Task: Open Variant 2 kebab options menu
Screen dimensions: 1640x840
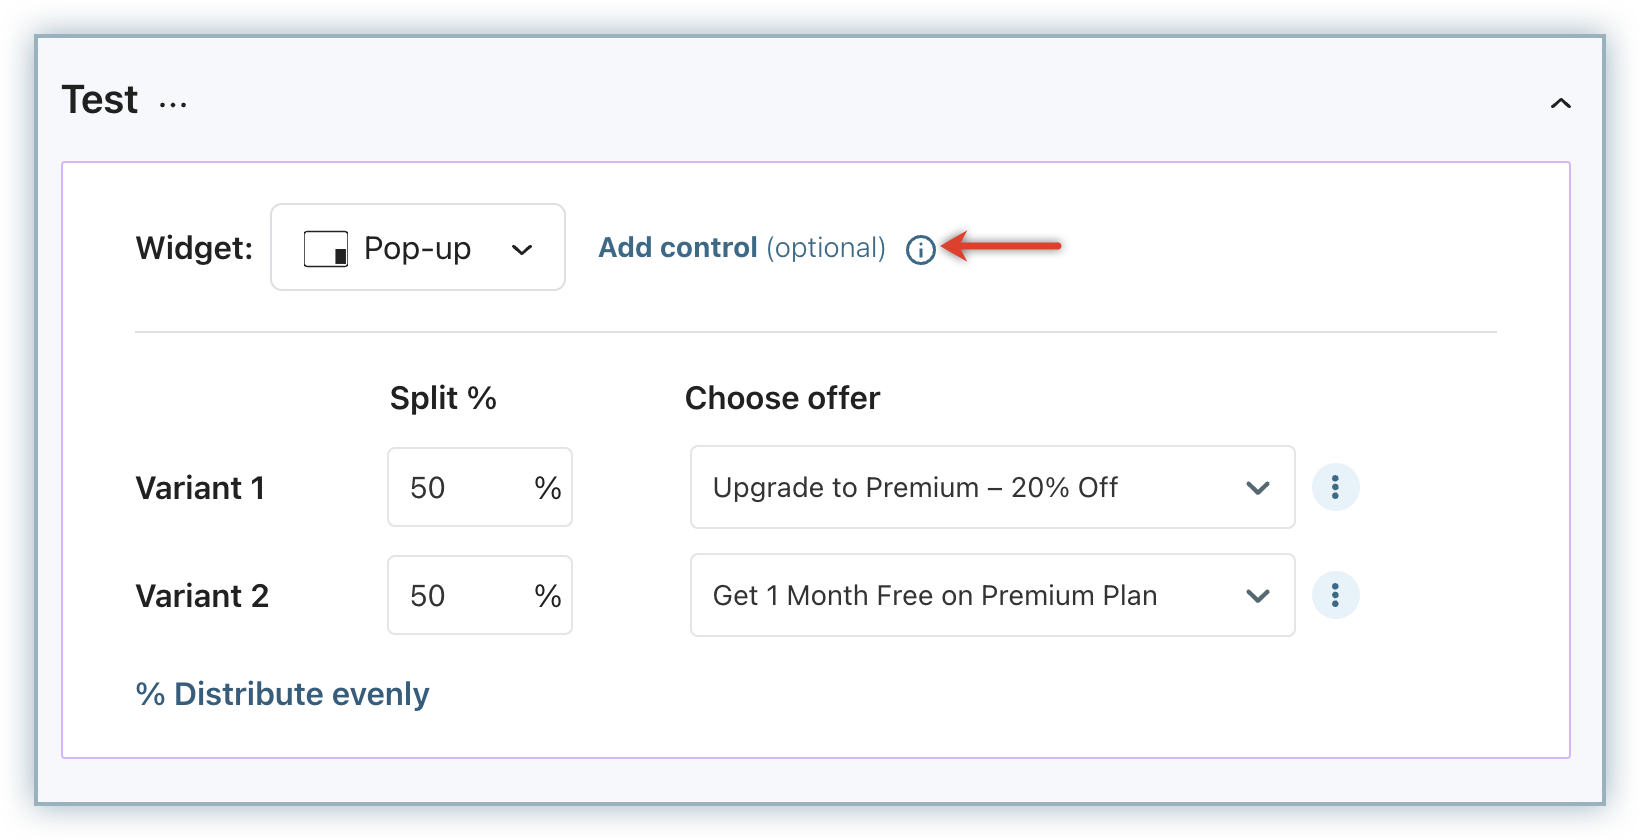Action: pos(1335,595)
